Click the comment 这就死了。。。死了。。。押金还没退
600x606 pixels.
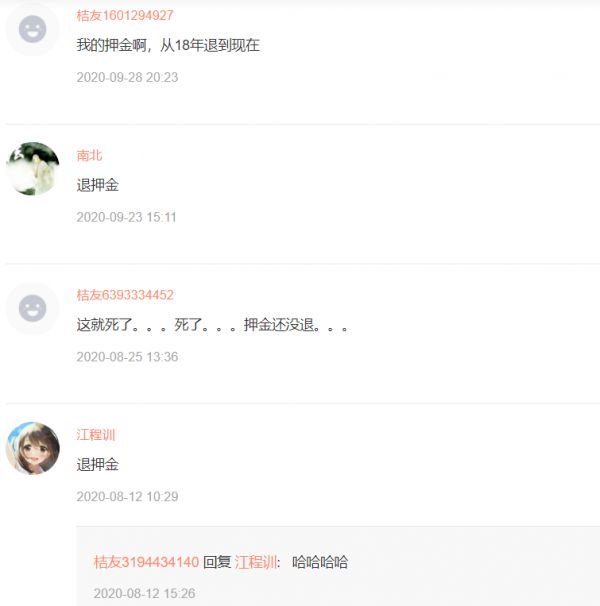(x=212, y=325)
